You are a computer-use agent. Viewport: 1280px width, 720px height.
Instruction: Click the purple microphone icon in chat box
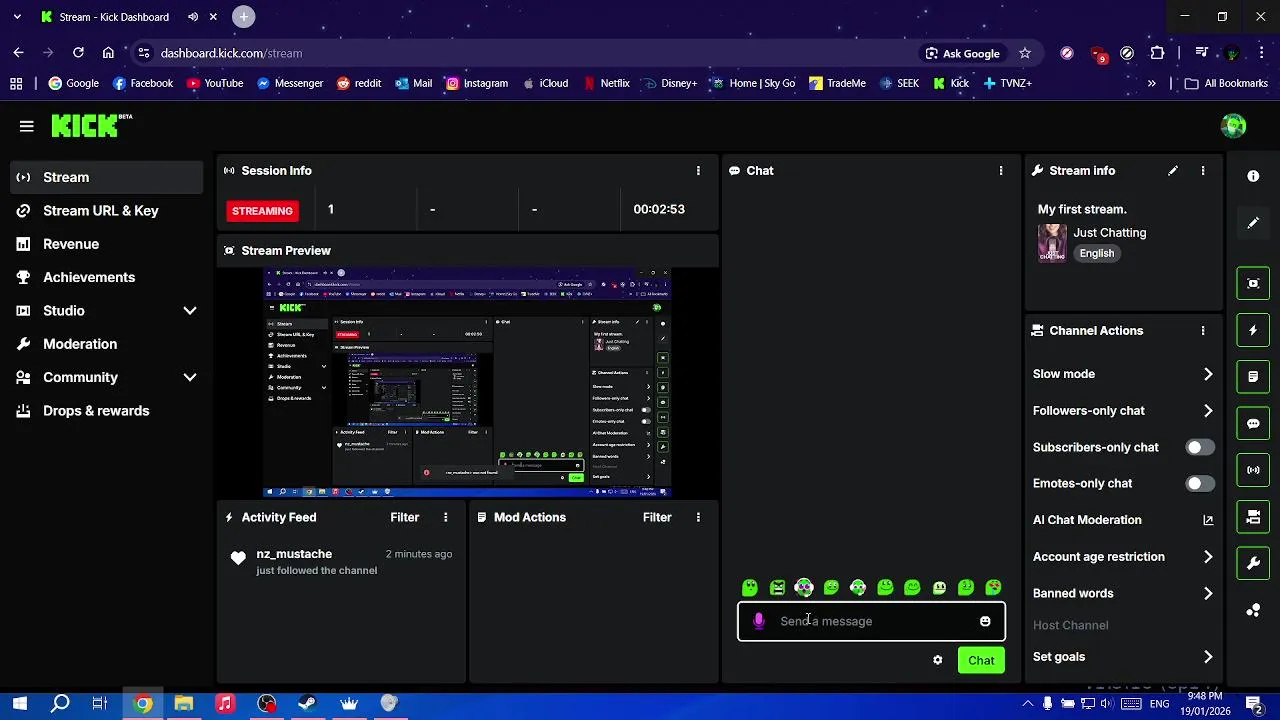click(759, 621)
